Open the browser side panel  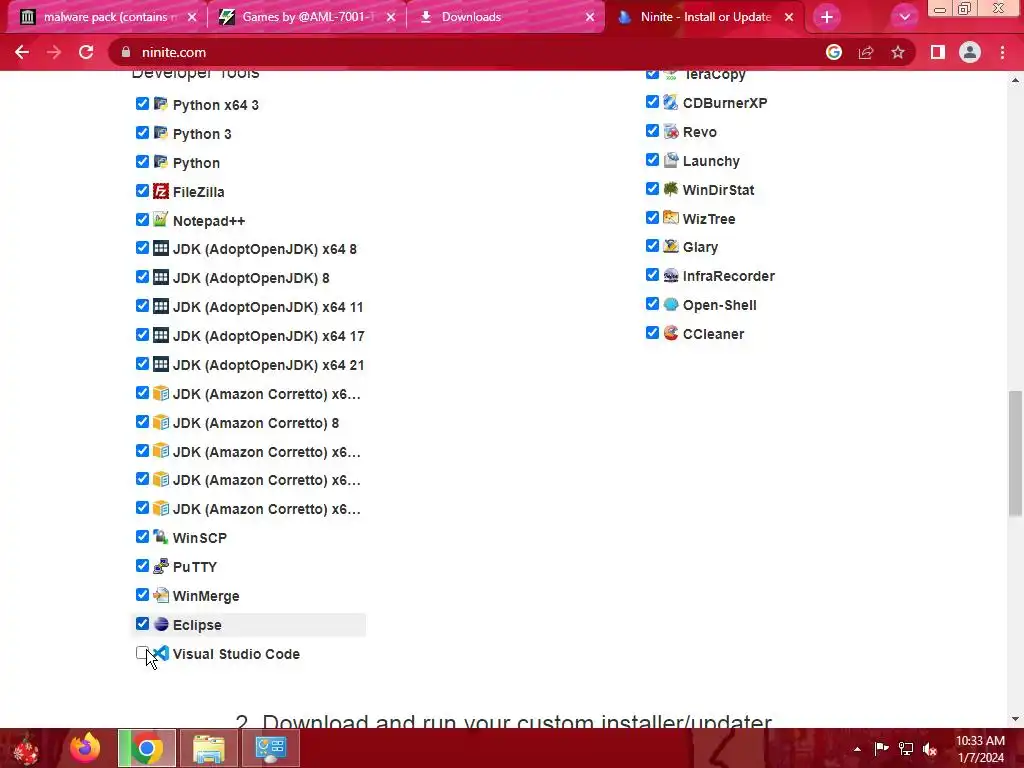[x=938, y=52]
